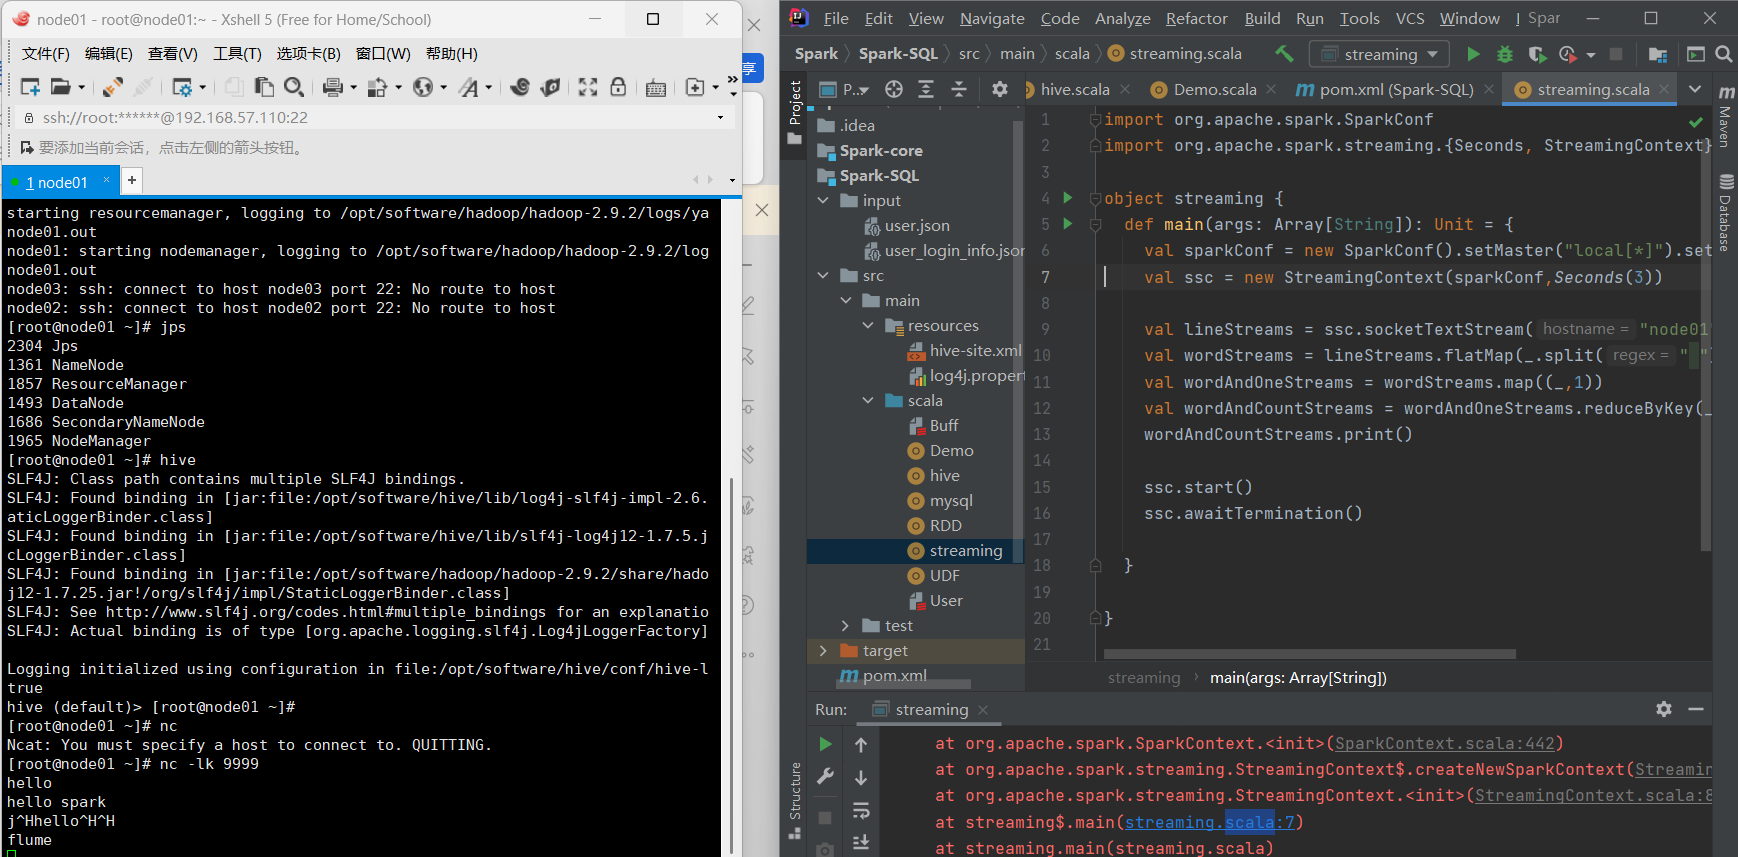Open Xshell address bar dropdown arrow

pyautogui.click(x=720, y=118)
